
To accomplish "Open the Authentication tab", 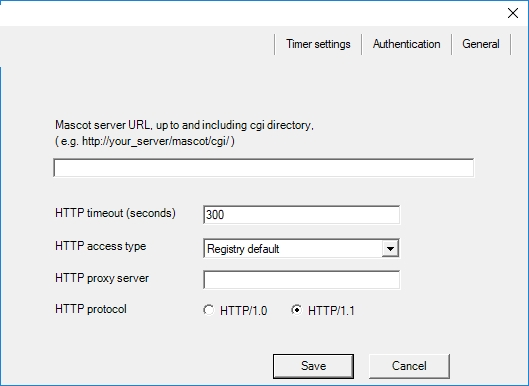I will (x=406, y=44).
